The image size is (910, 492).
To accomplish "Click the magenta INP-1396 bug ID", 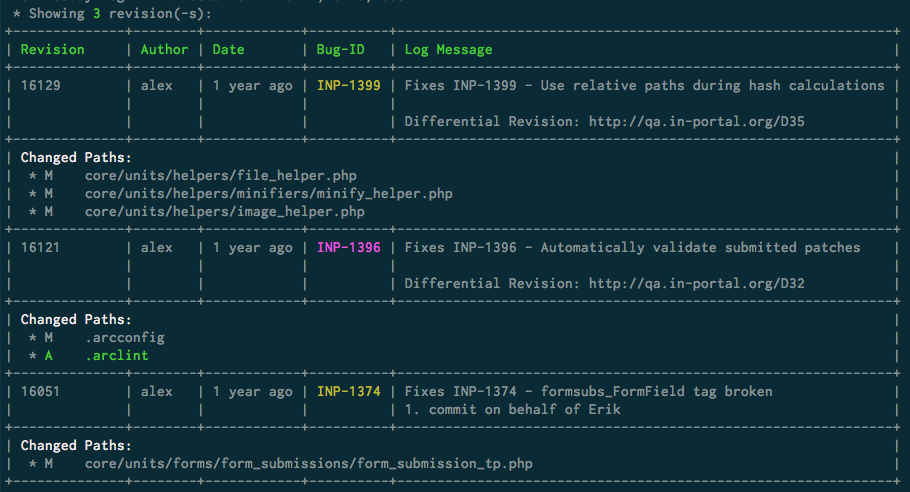I will tap(348, 247).
